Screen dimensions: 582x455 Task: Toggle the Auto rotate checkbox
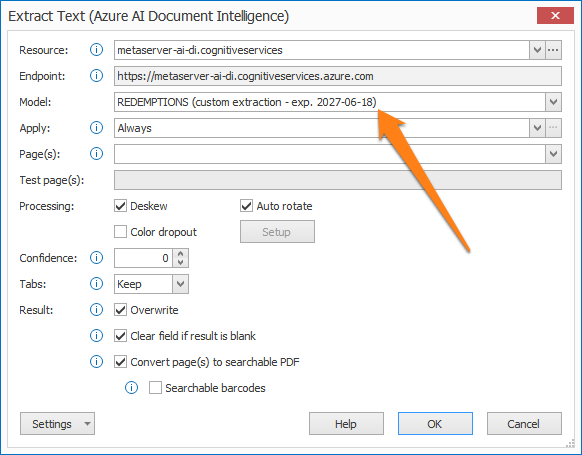[x=246, y=206]
